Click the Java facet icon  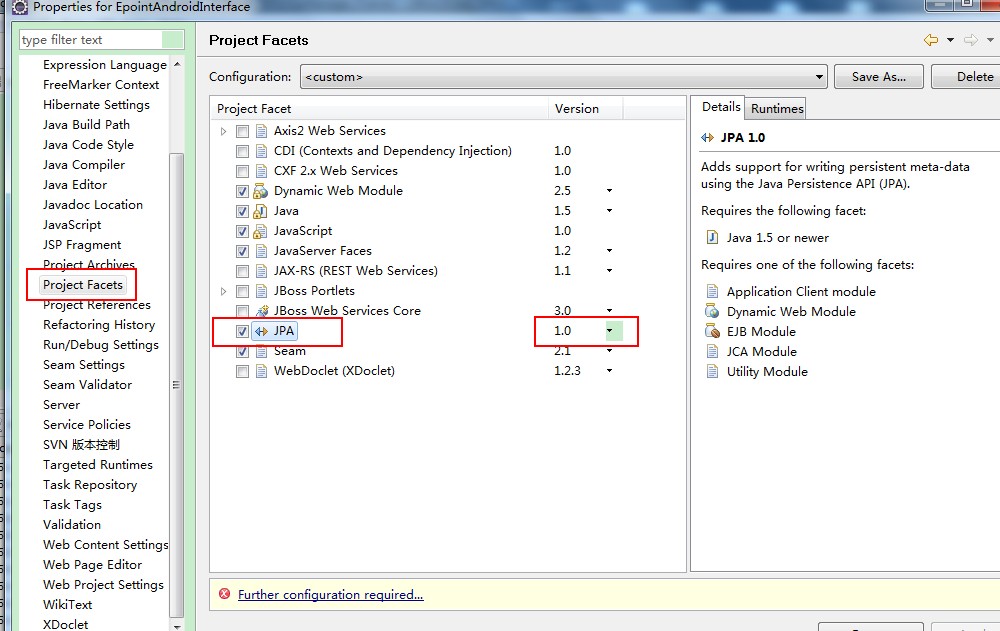260,211
